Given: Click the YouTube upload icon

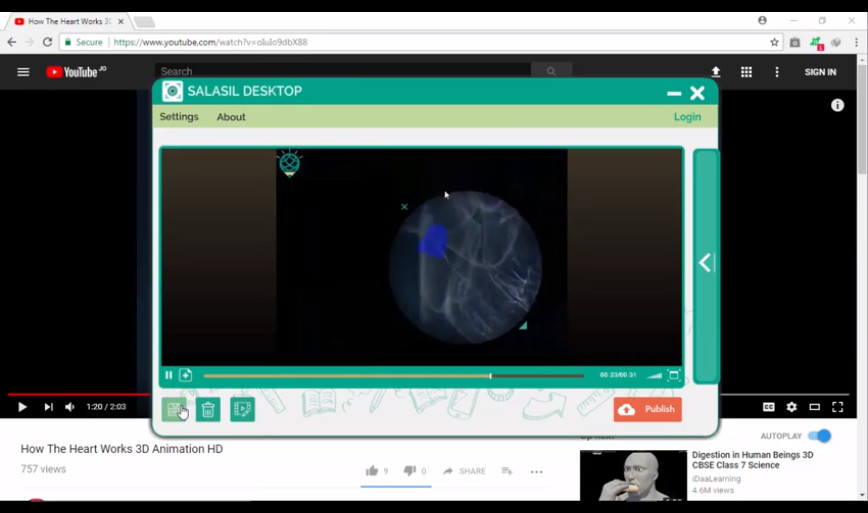Looking at the screenshot, I should [716, 72].
